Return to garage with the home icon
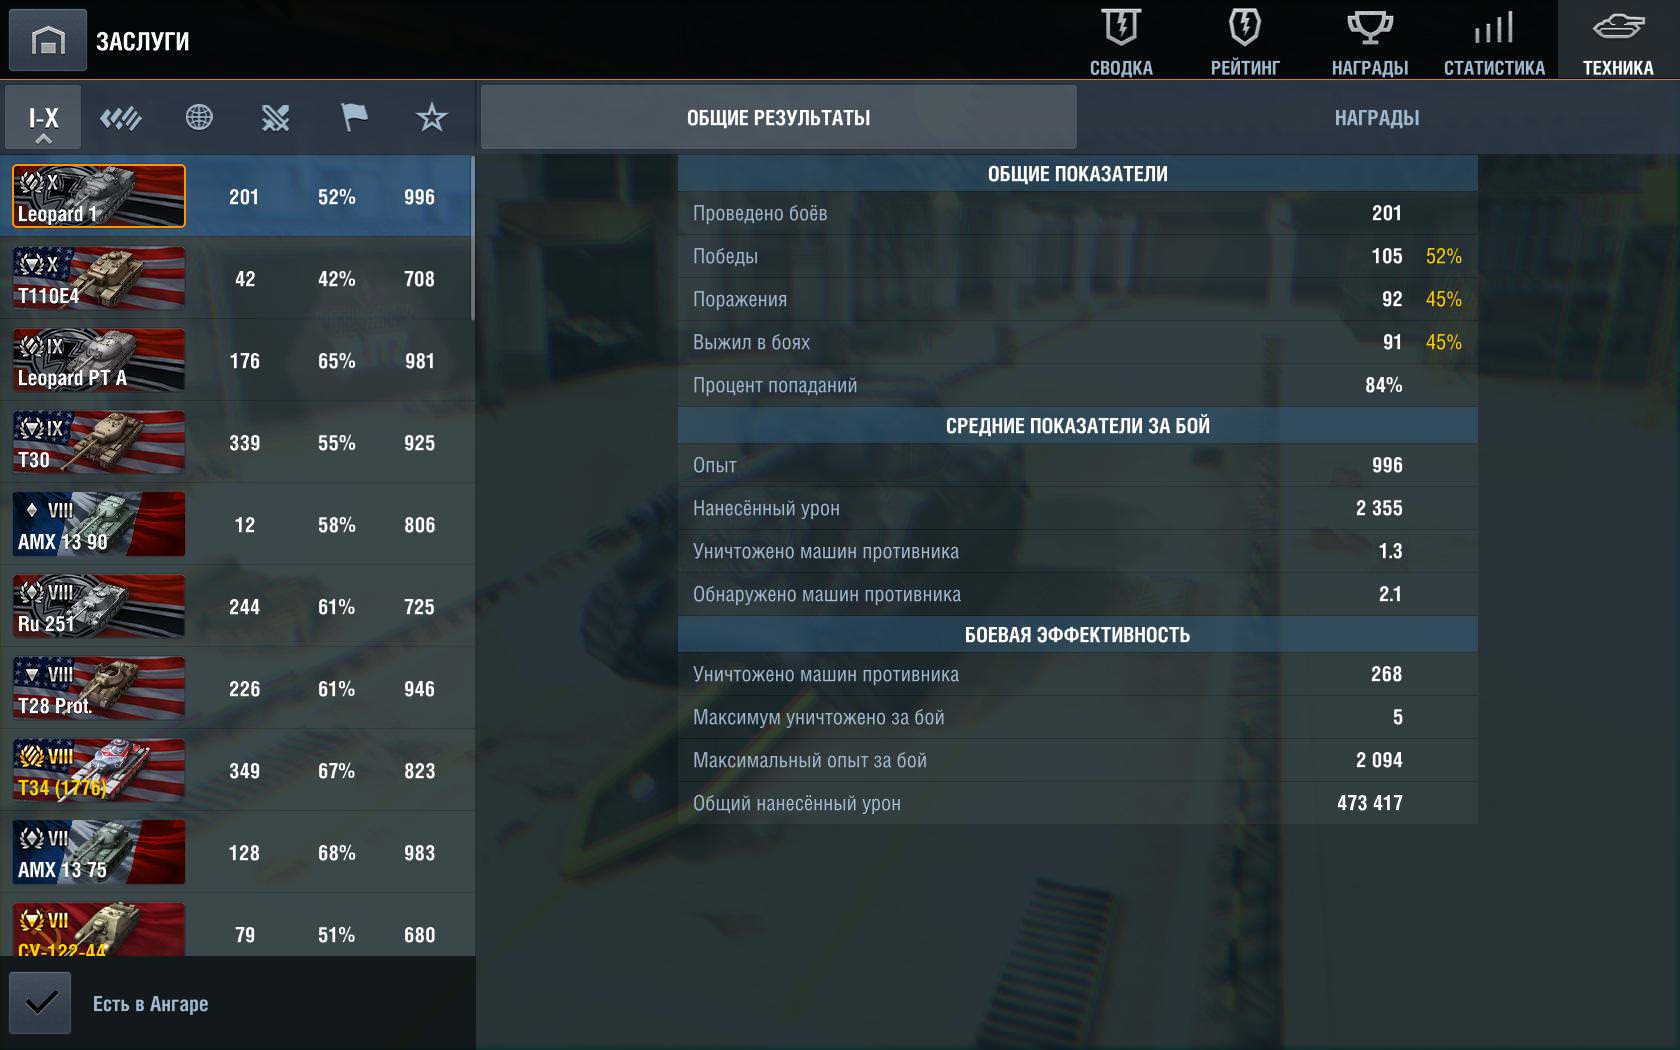Screen dimensions: 1680x1050 pos(47,40)
